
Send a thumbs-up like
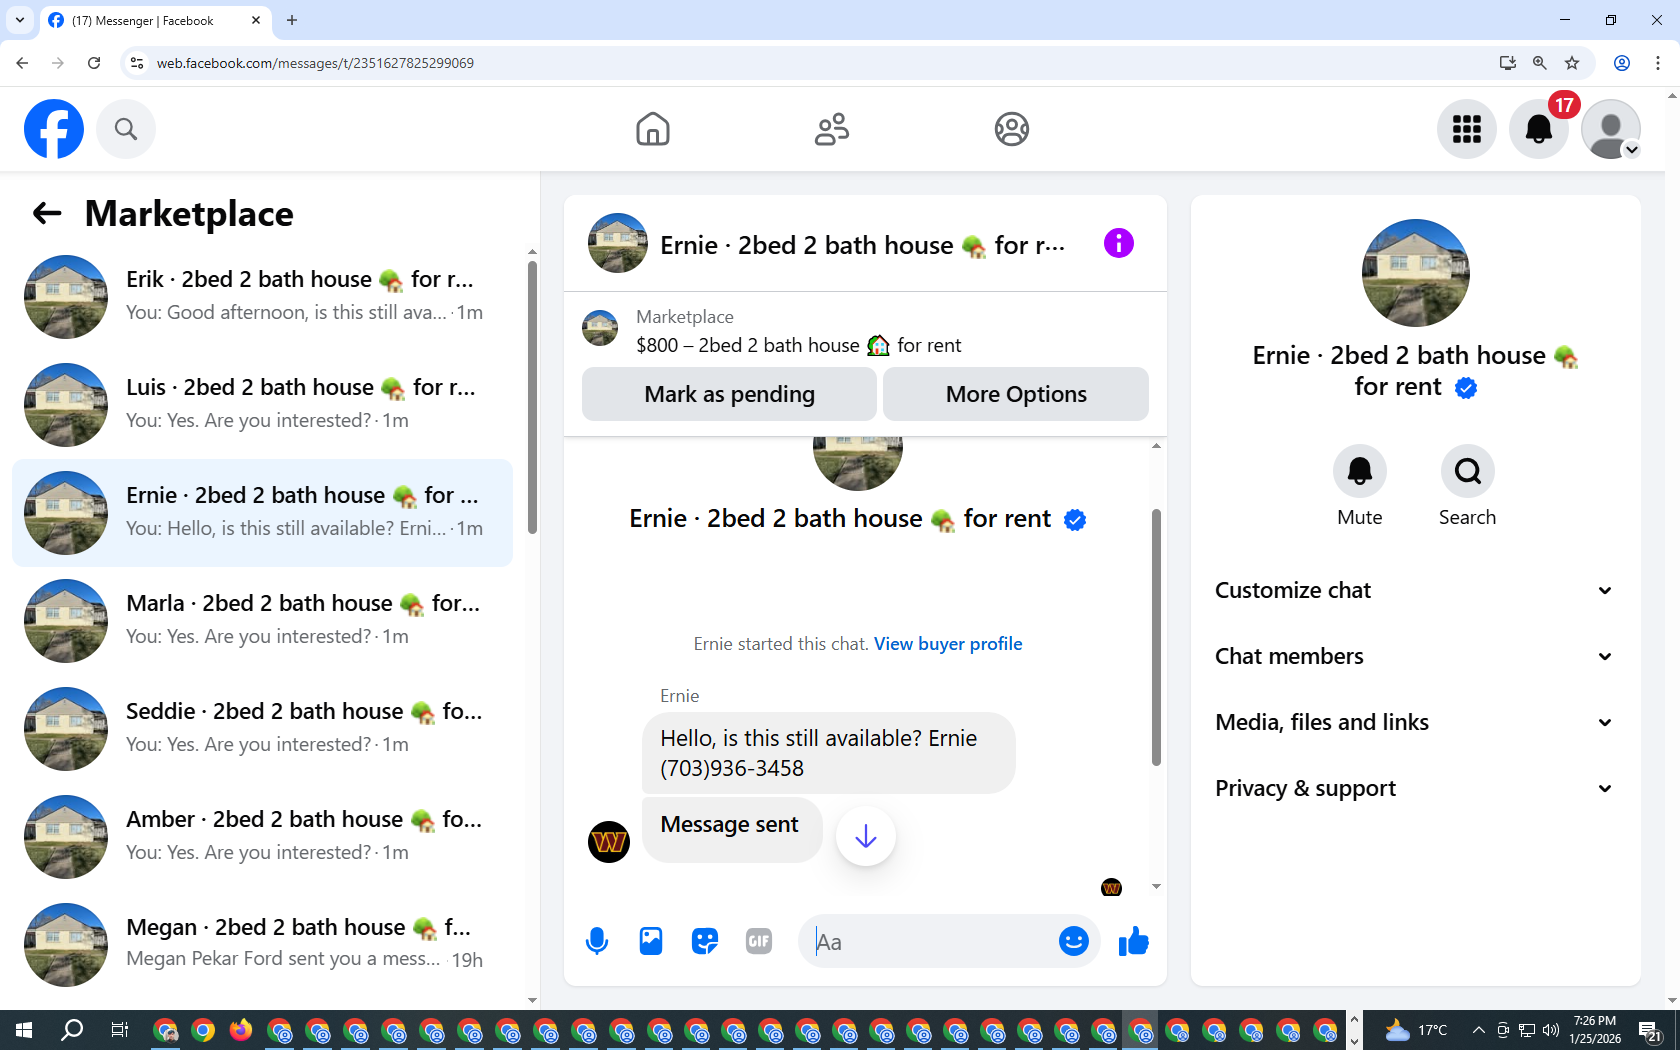(x=1134, y=941)
